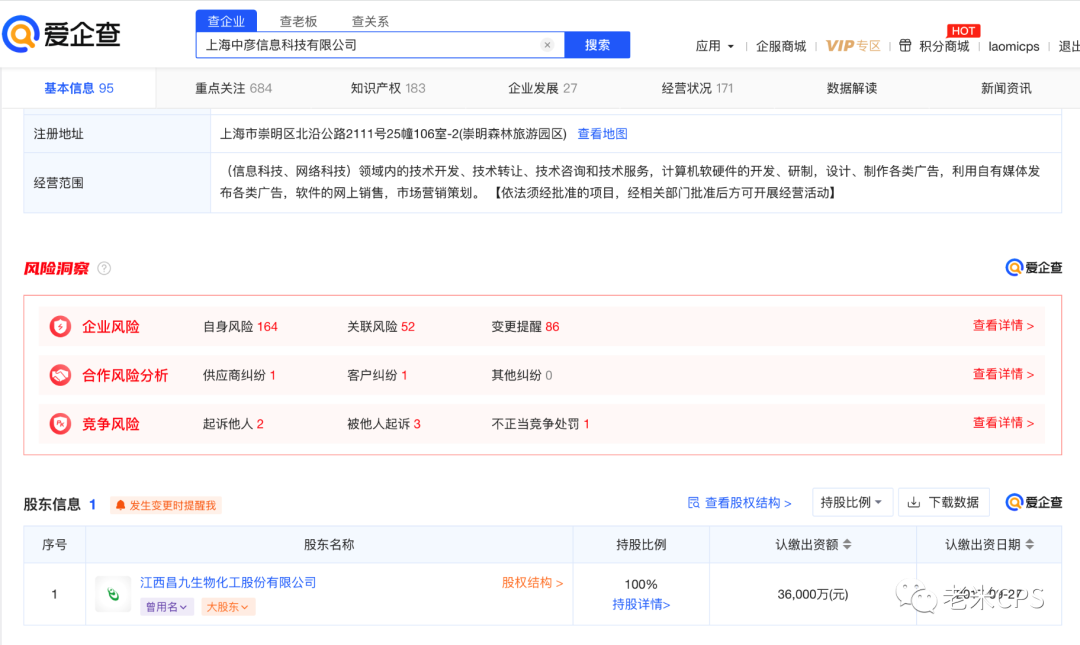The width and height of the screenshot is (1080, 645).
Task: Expand the 大股东 tag
Action: 227,606
